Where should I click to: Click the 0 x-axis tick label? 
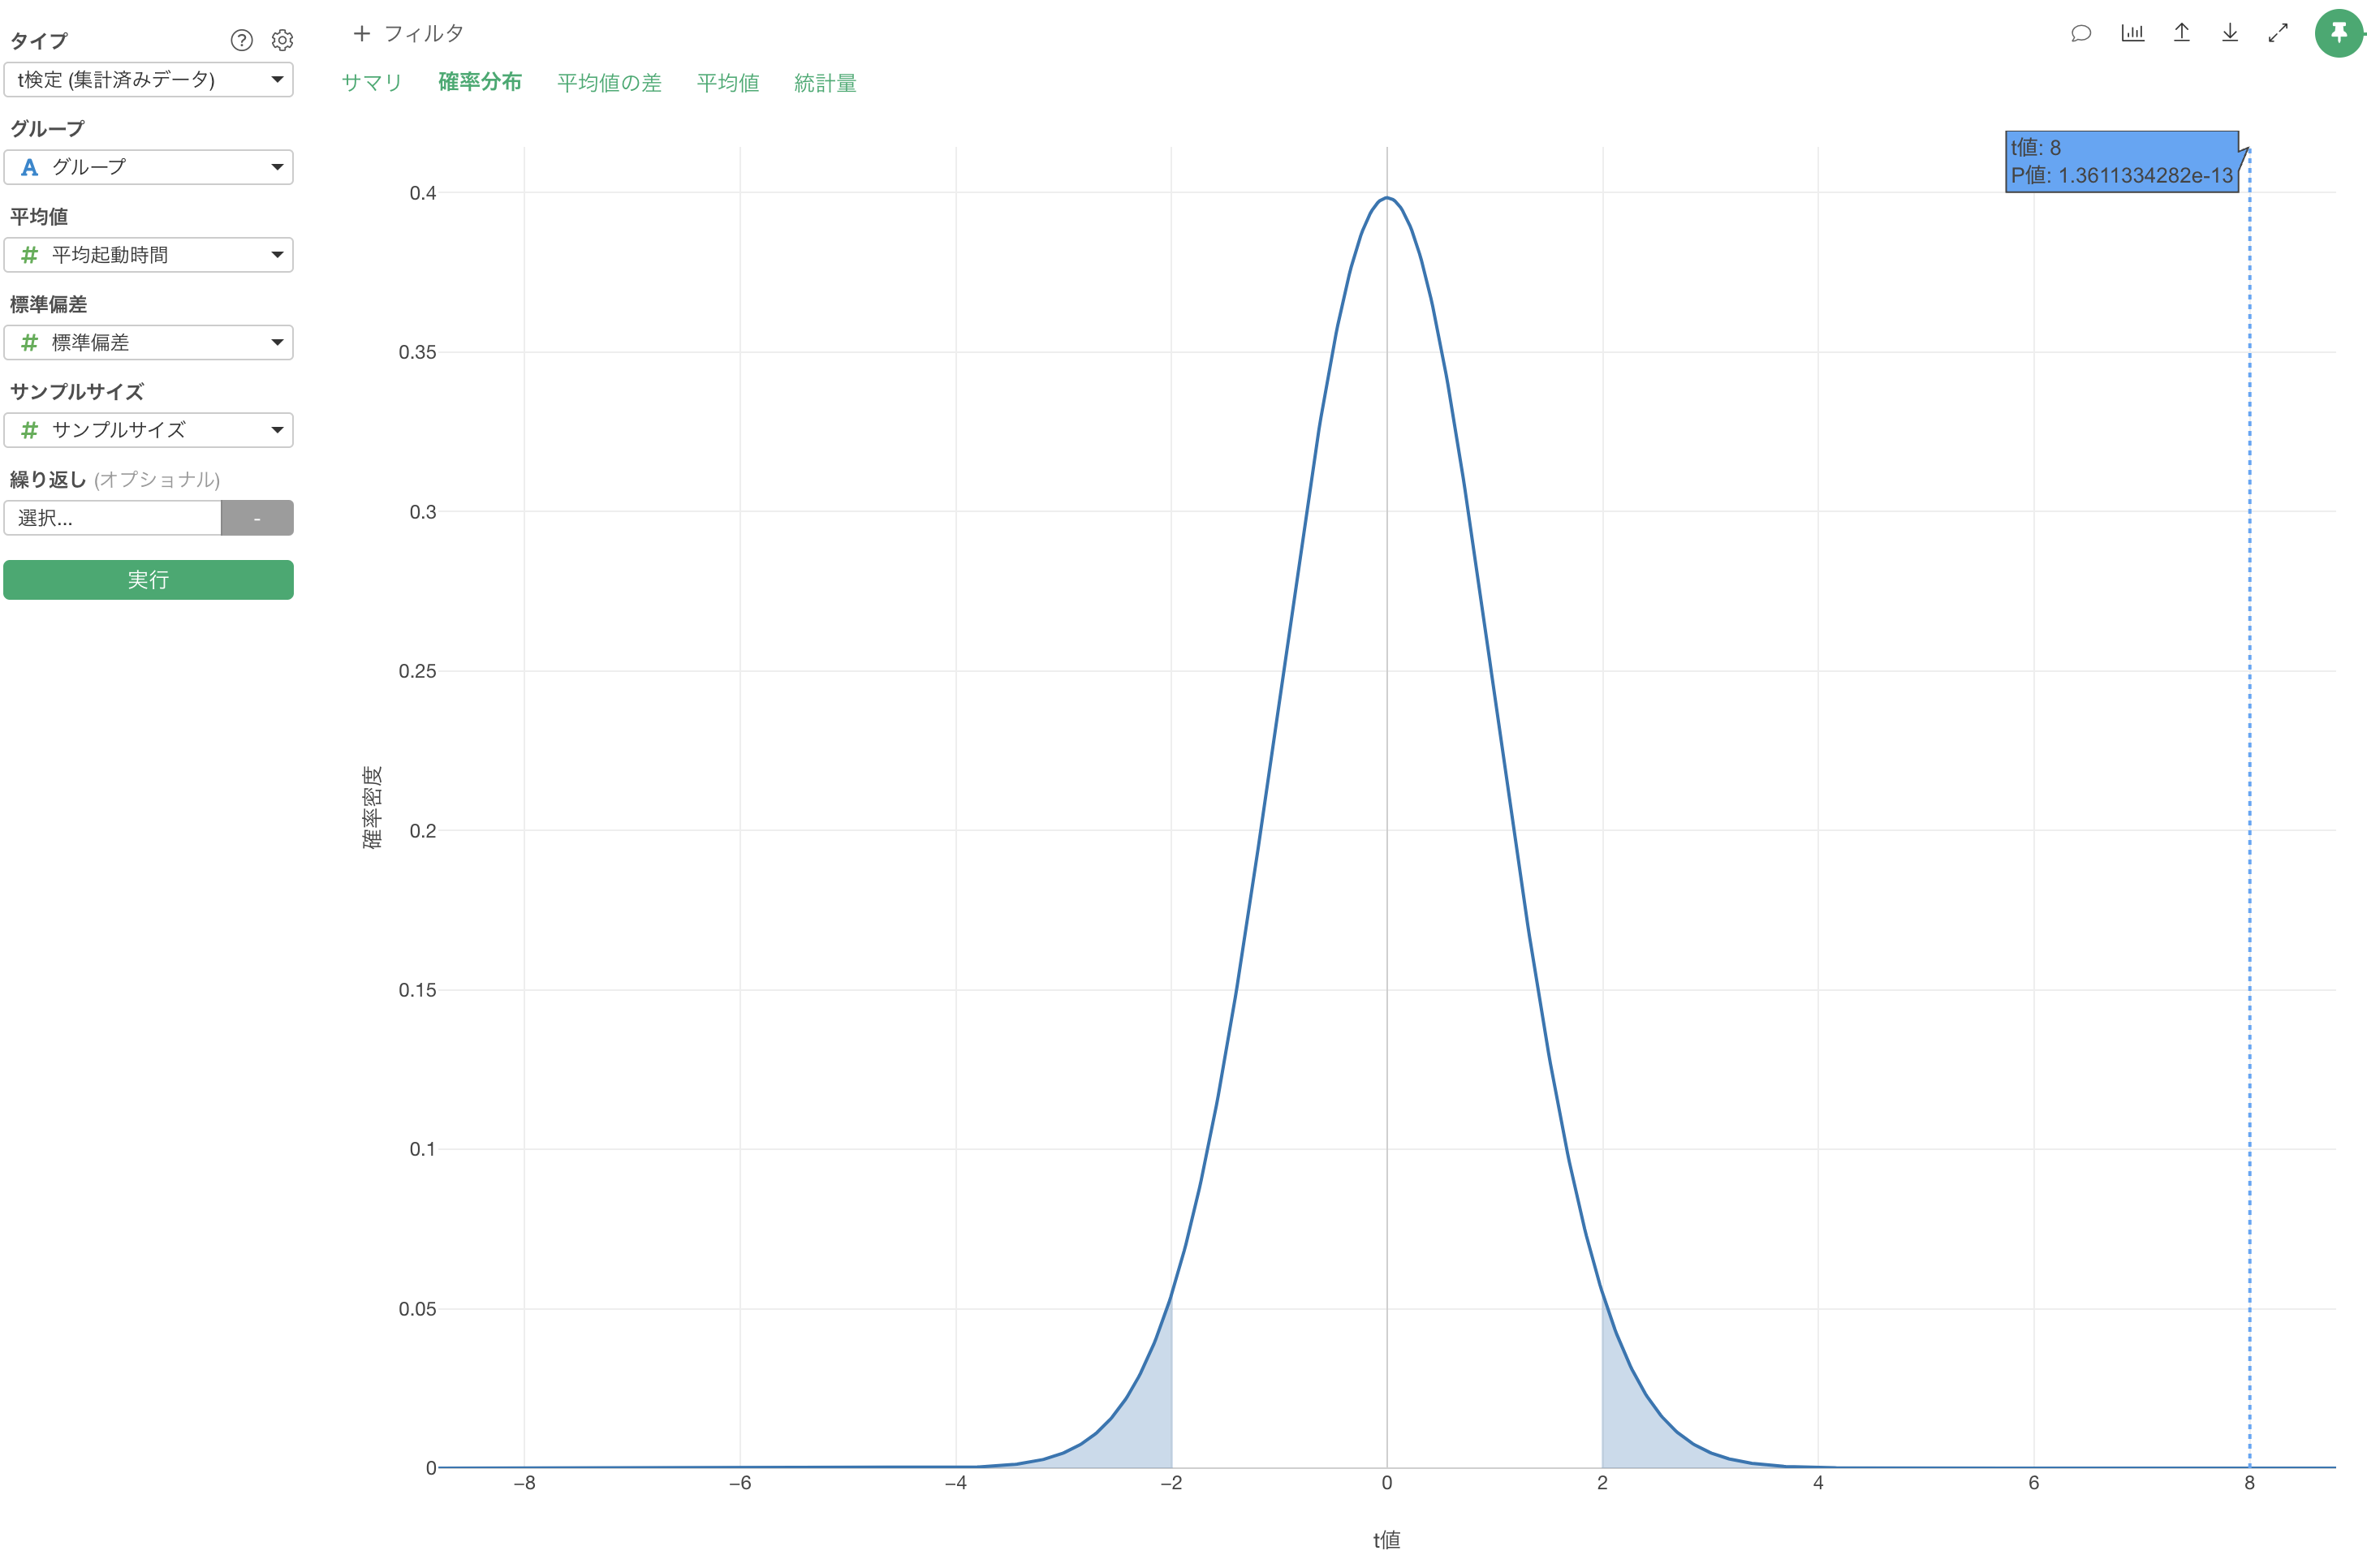[x=1386, y=1483]
